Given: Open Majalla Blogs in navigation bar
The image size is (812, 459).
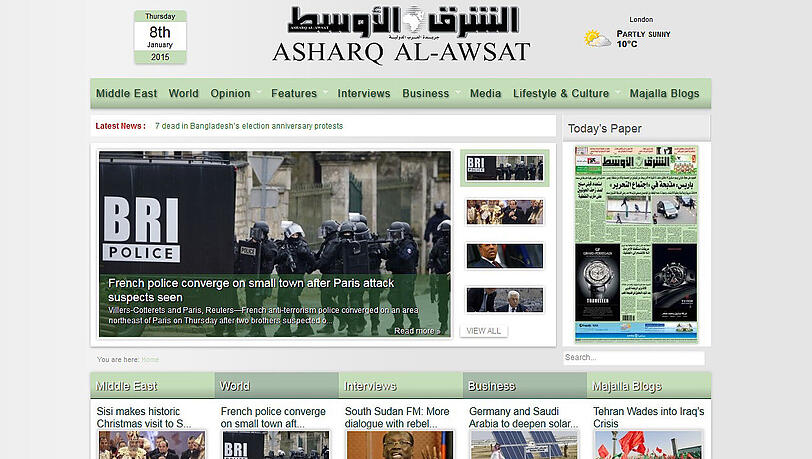Looking at the screenshot, I should pos(664,93).
